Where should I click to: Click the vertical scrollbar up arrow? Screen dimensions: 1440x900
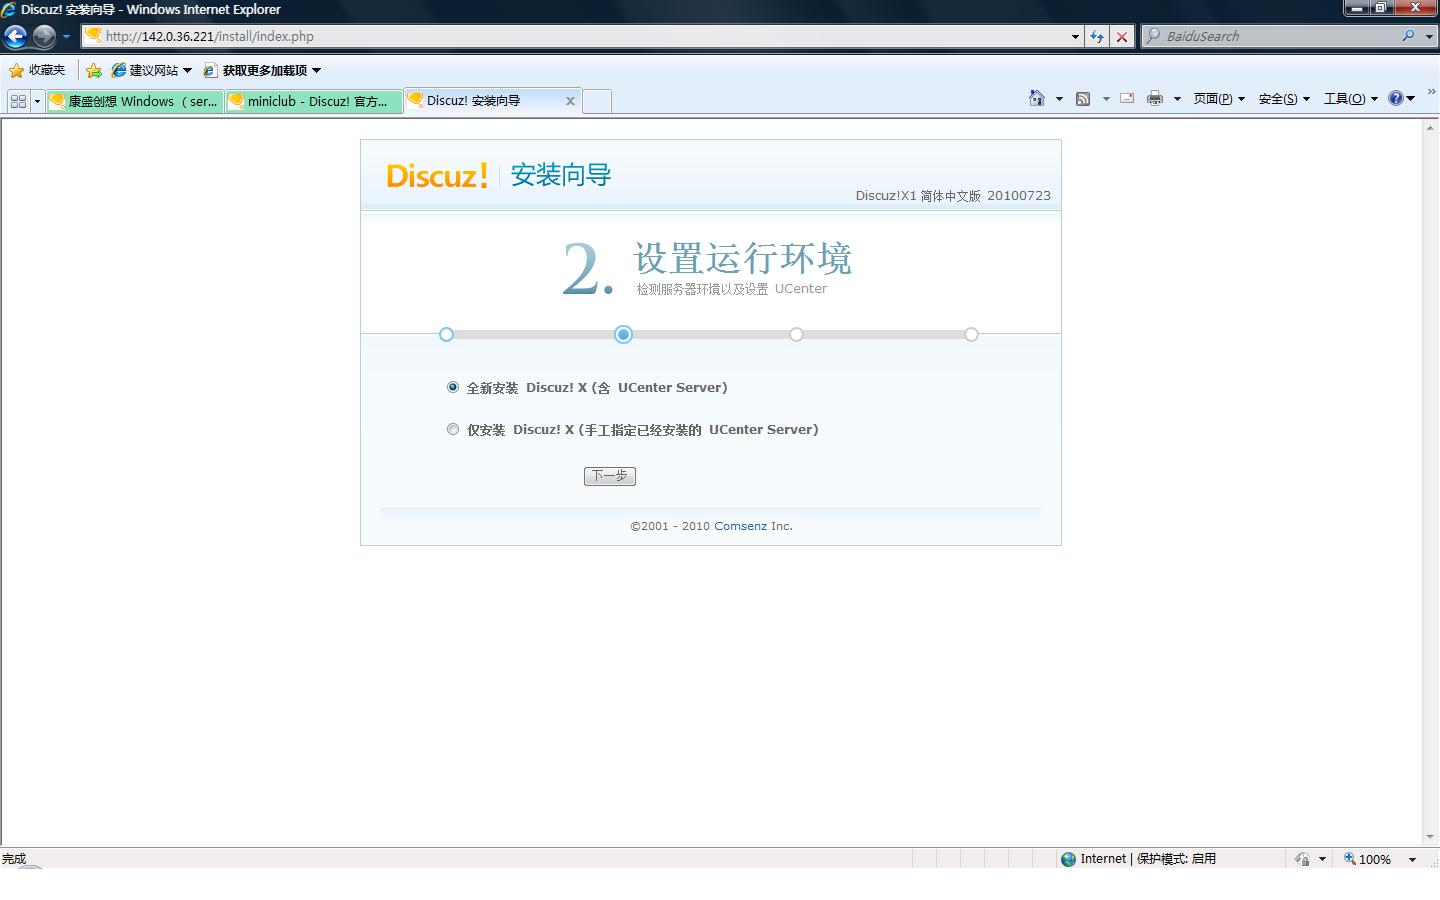click(x=1431, y=127)
